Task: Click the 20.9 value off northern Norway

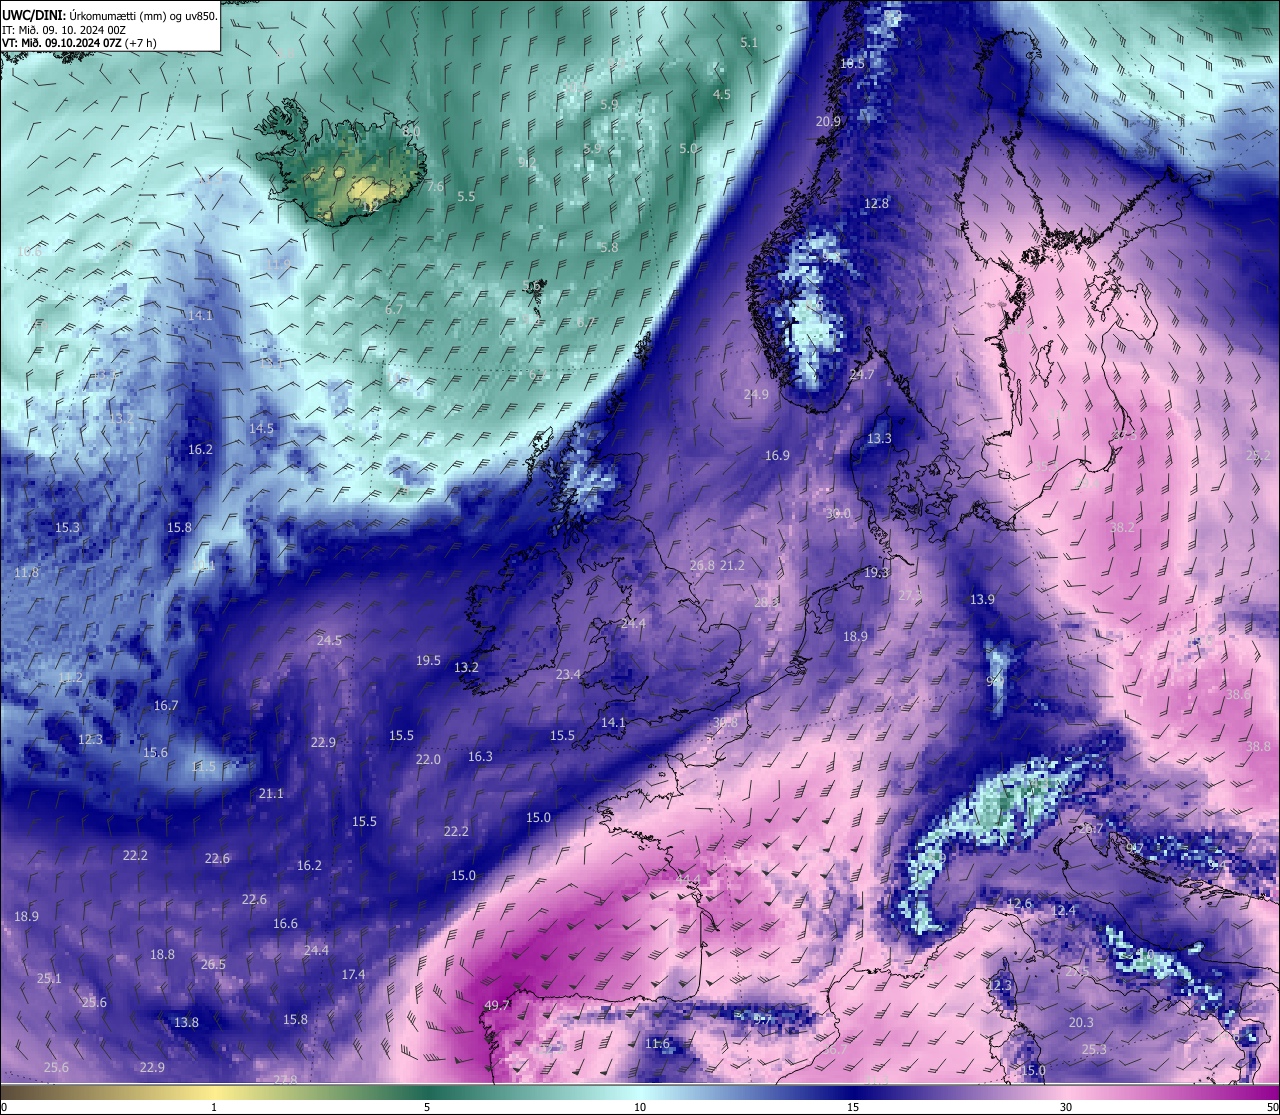Action: [x=828, y=121]
